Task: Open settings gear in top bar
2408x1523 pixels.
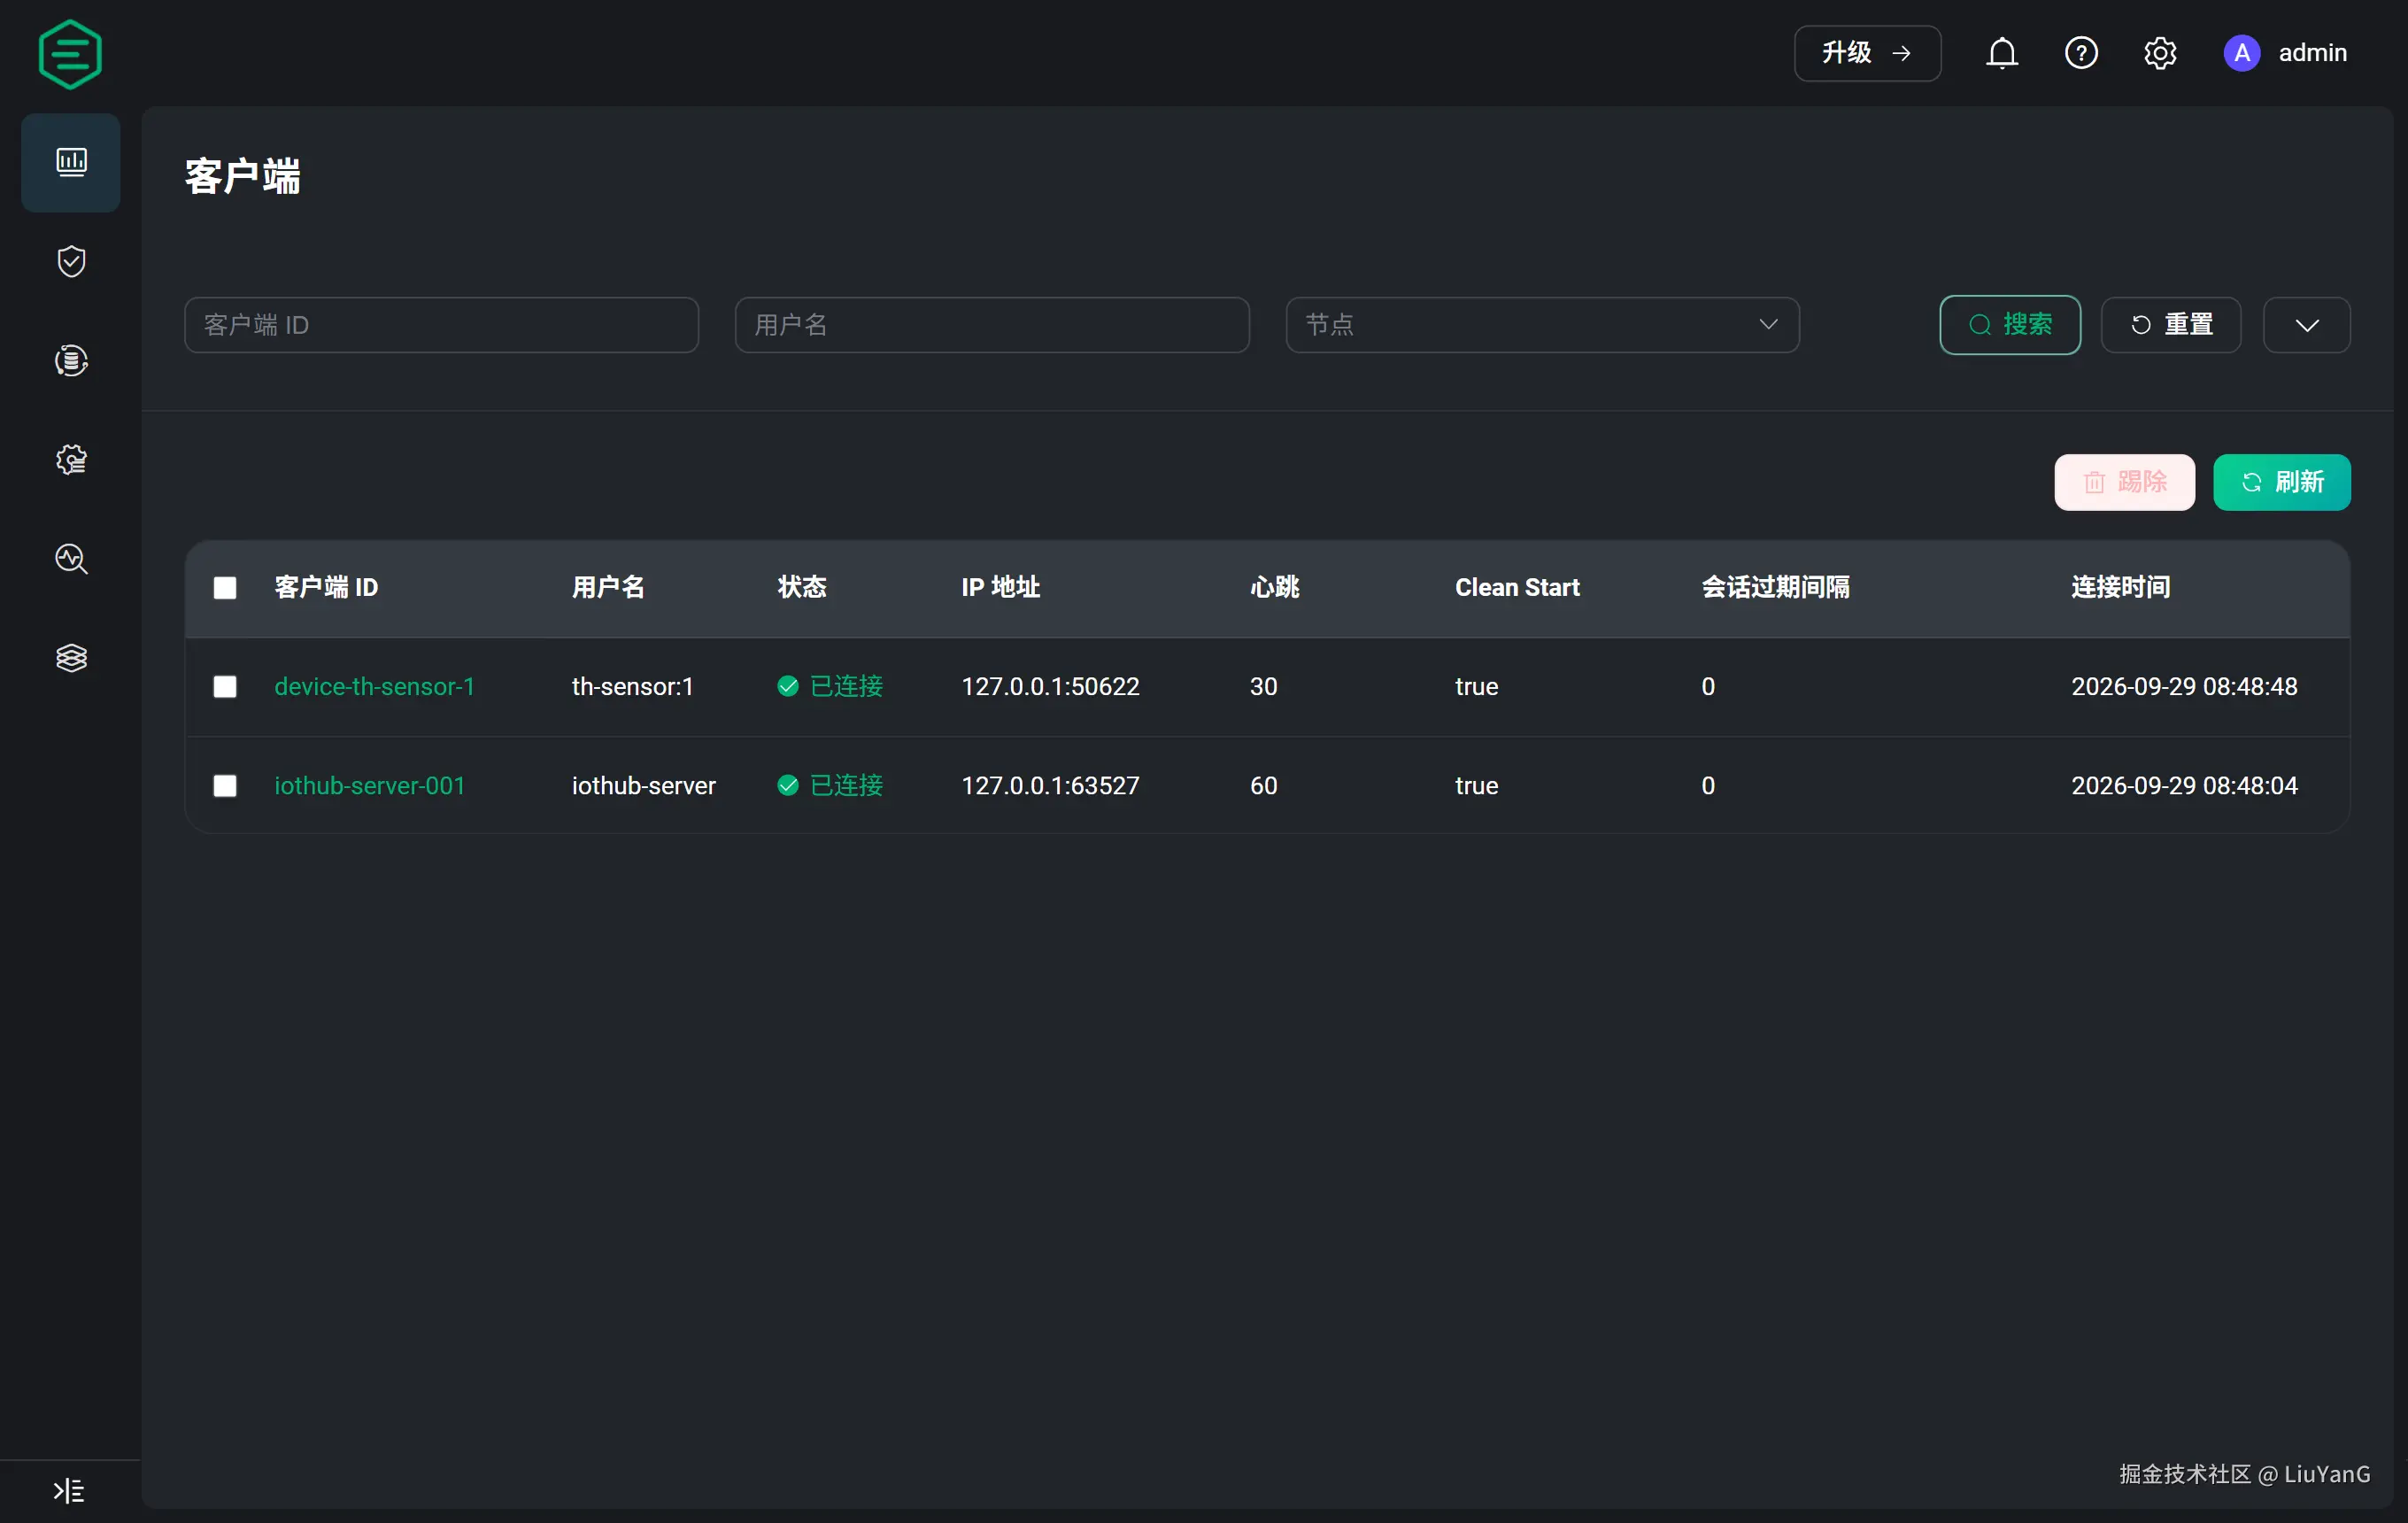Action: (x=2160, y=53)
